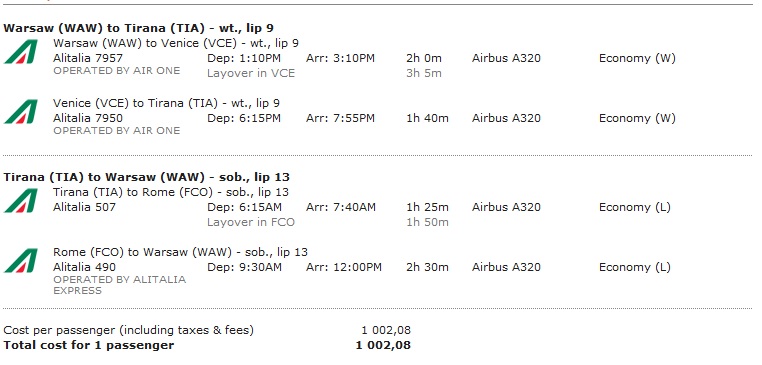The image size is (762, 365).
Task: Click the Venice to Tirana segment title
Action: coord(166,104)
